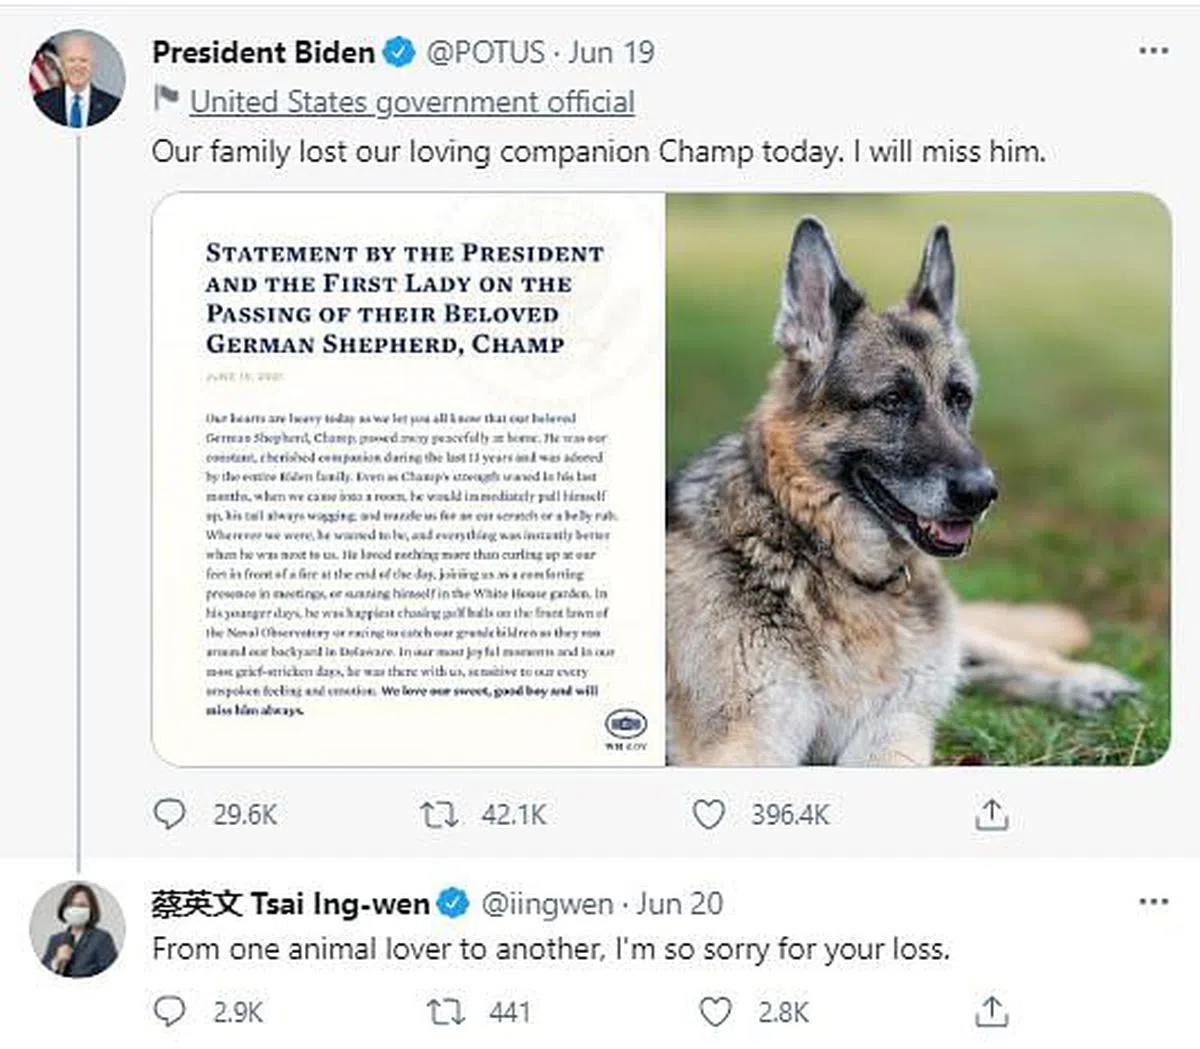Open the Jun 19 tweet timestamp
Viewport: 1200px width, 1049px height.
(x=612, y=52)
